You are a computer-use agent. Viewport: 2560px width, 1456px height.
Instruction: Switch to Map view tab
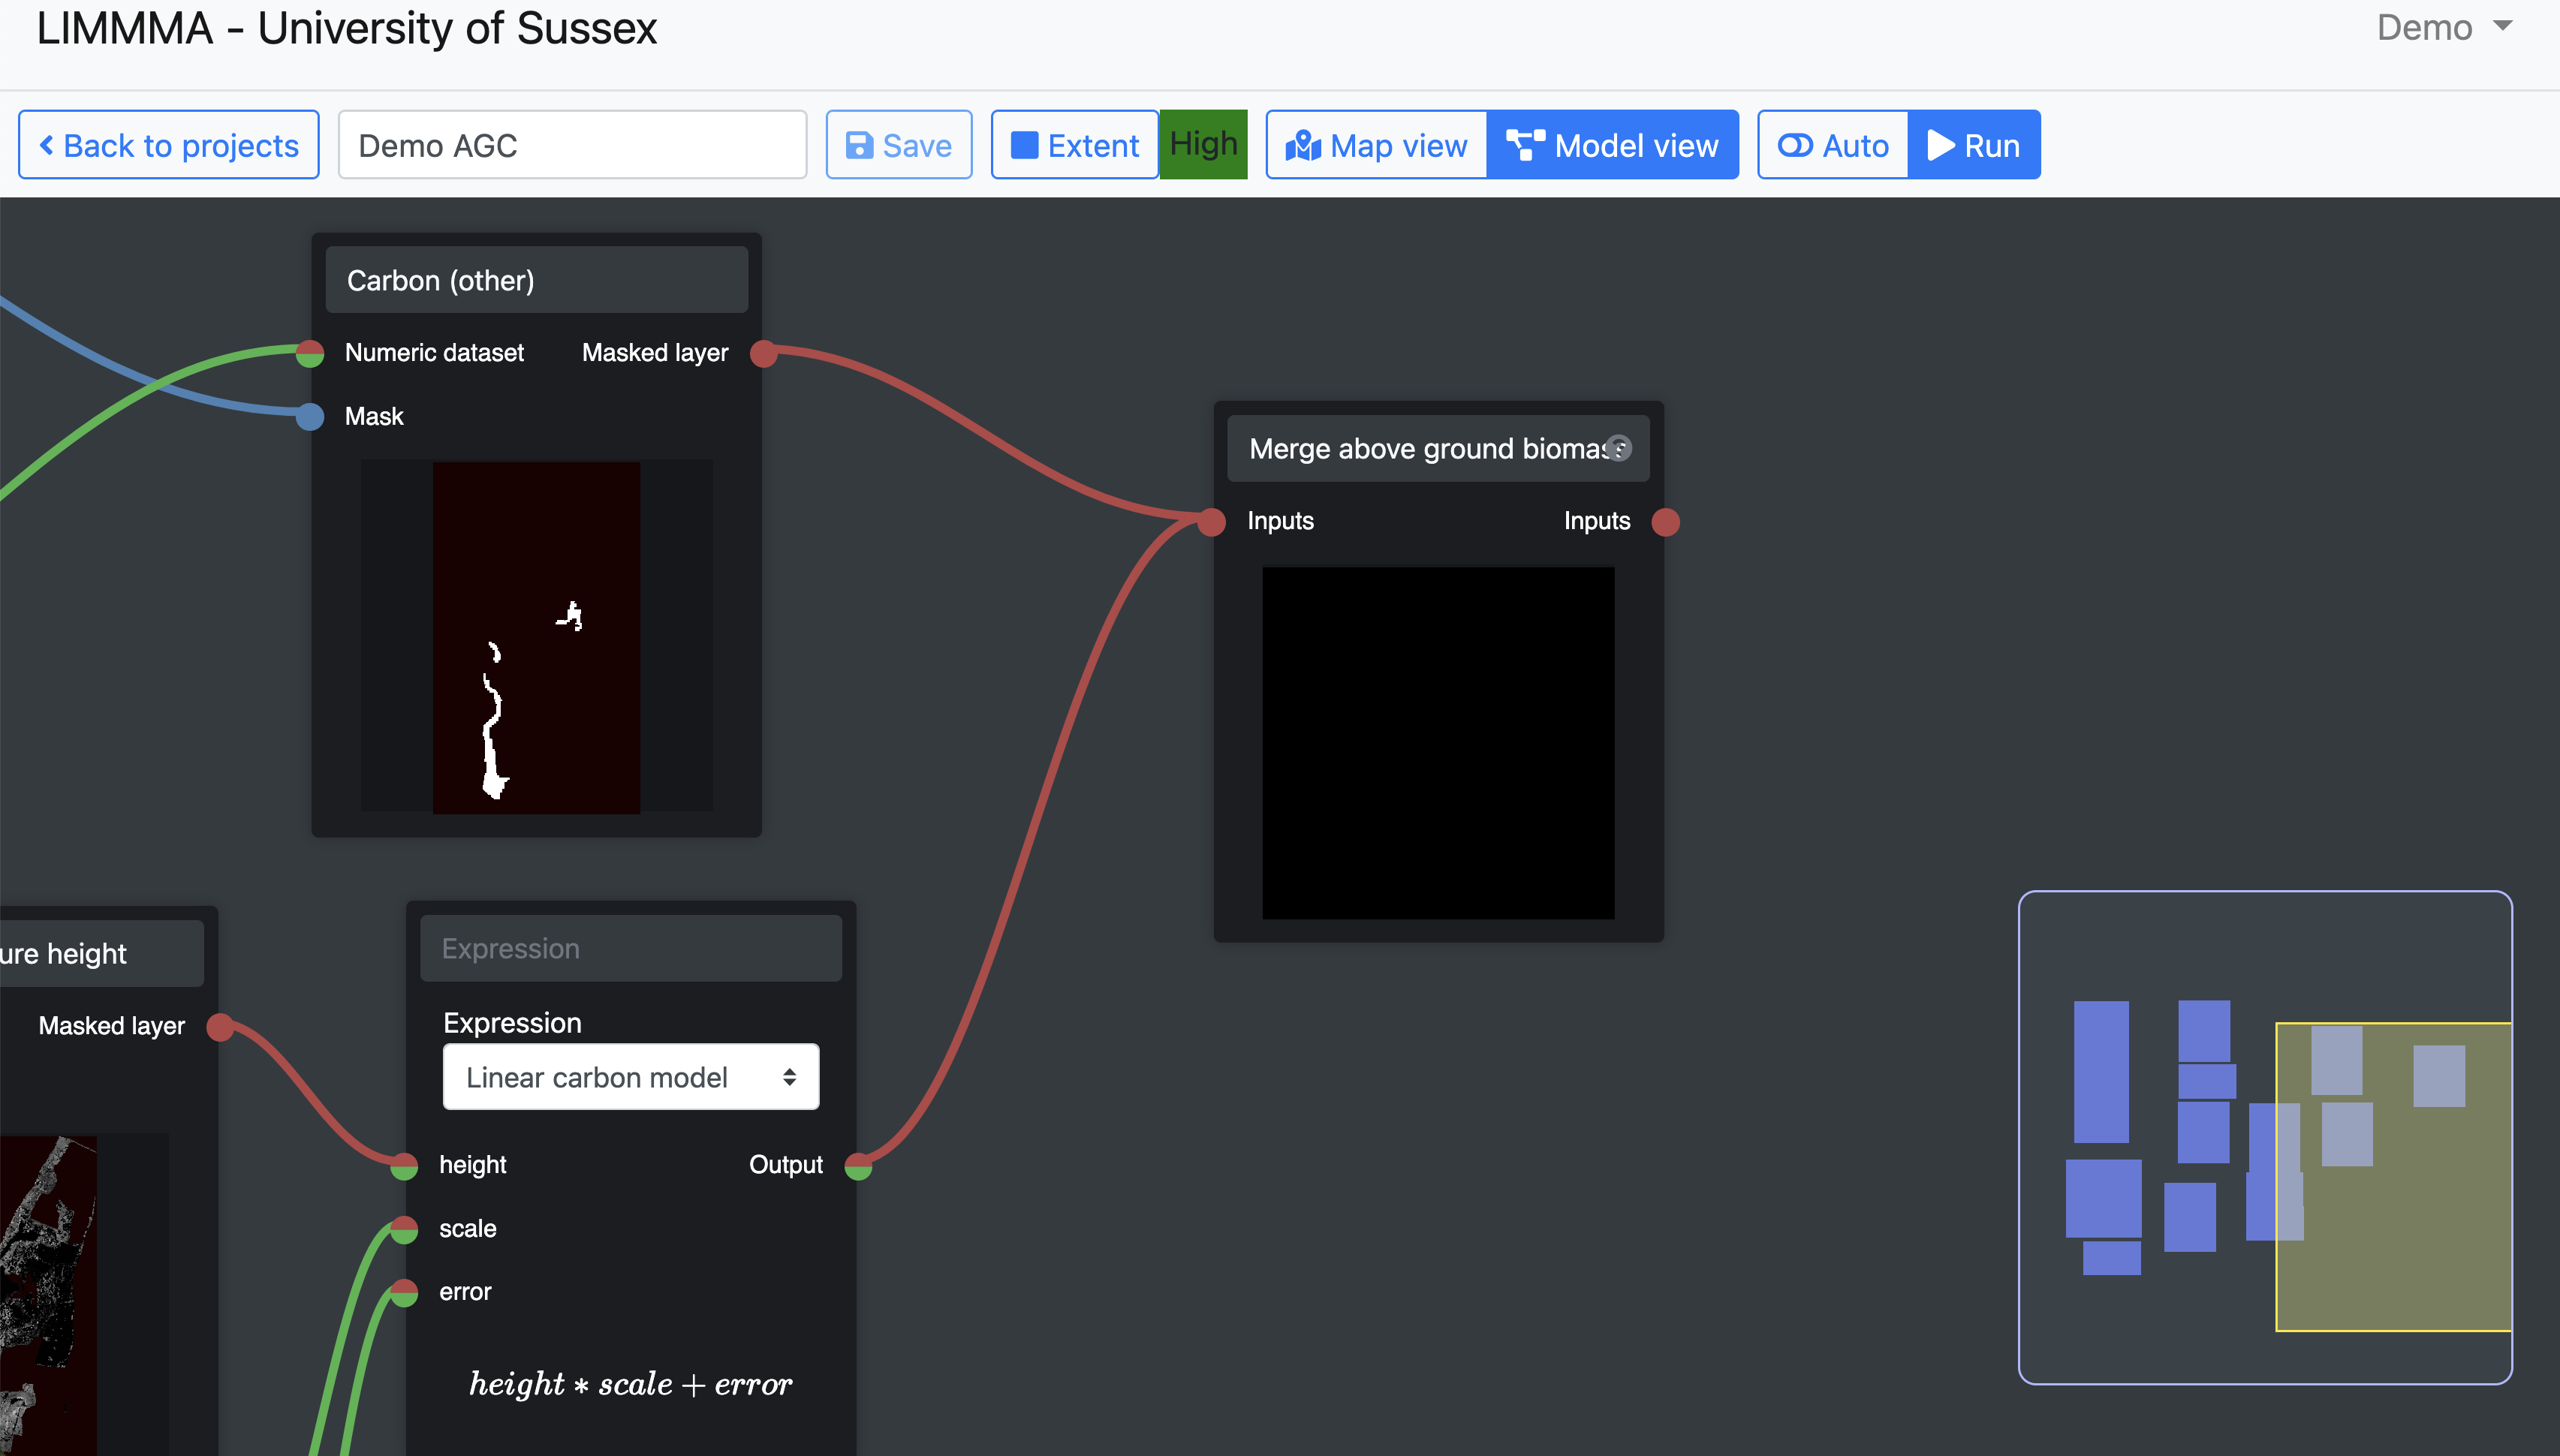pos(1376,145)
